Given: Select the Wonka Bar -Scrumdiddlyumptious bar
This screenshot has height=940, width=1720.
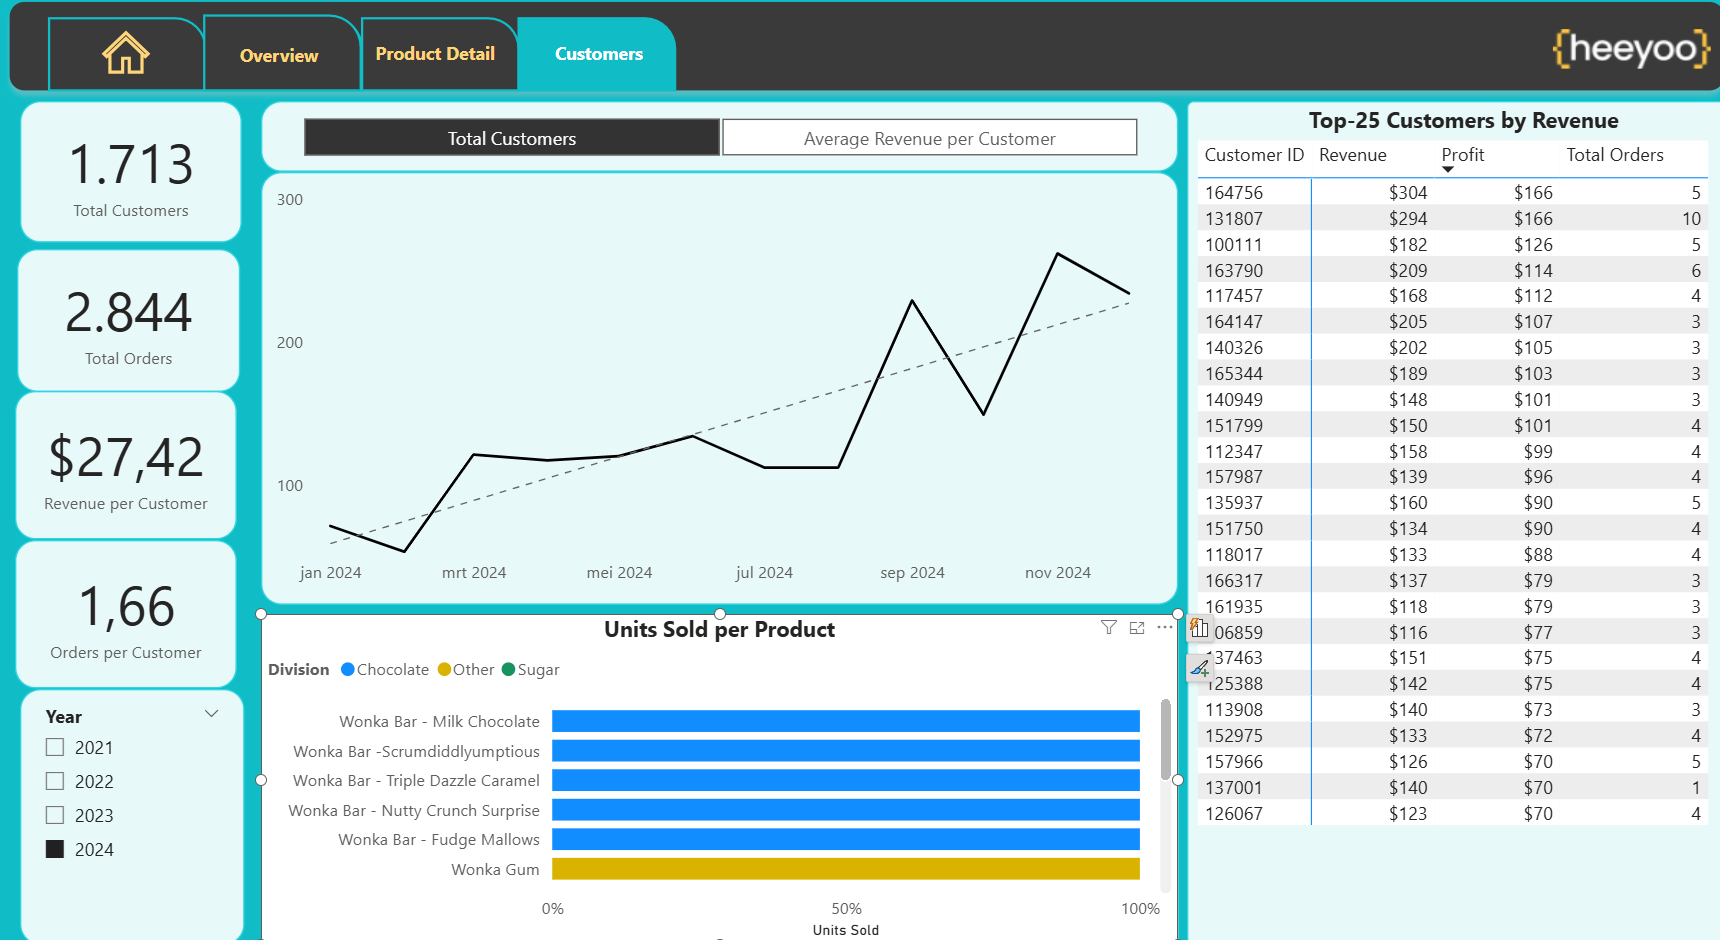Looking at the screenshot, I should click(846, 751).
